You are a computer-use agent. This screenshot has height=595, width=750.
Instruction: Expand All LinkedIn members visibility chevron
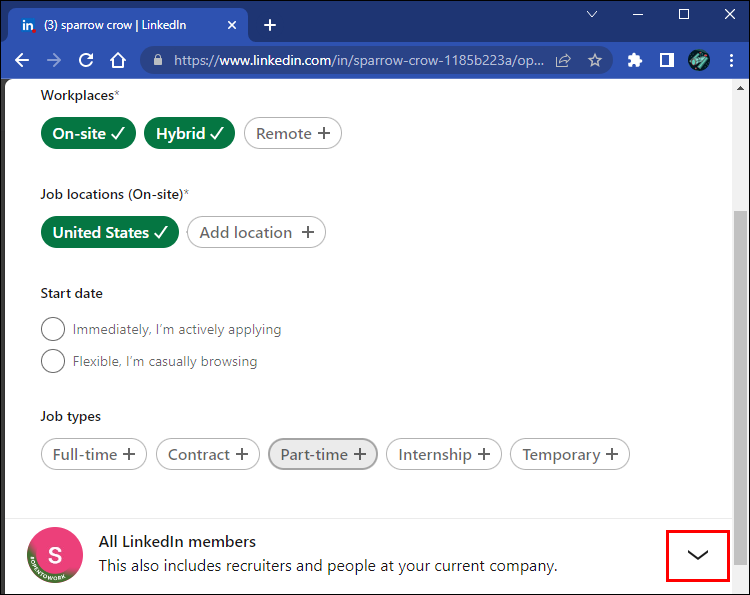tap(697, 555)
